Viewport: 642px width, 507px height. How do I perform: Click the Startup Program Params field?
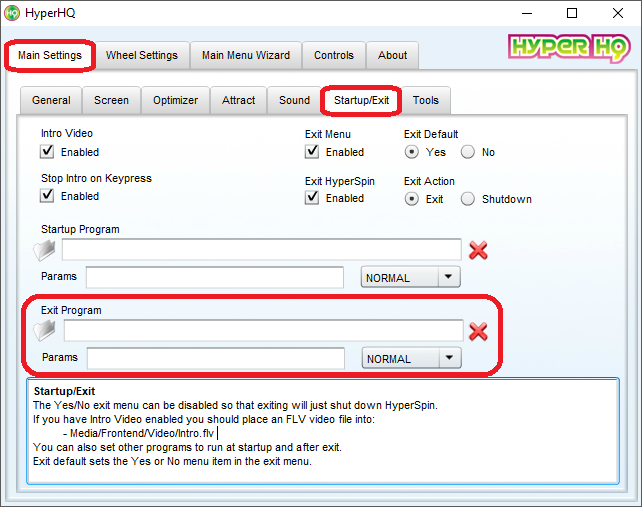215,277
